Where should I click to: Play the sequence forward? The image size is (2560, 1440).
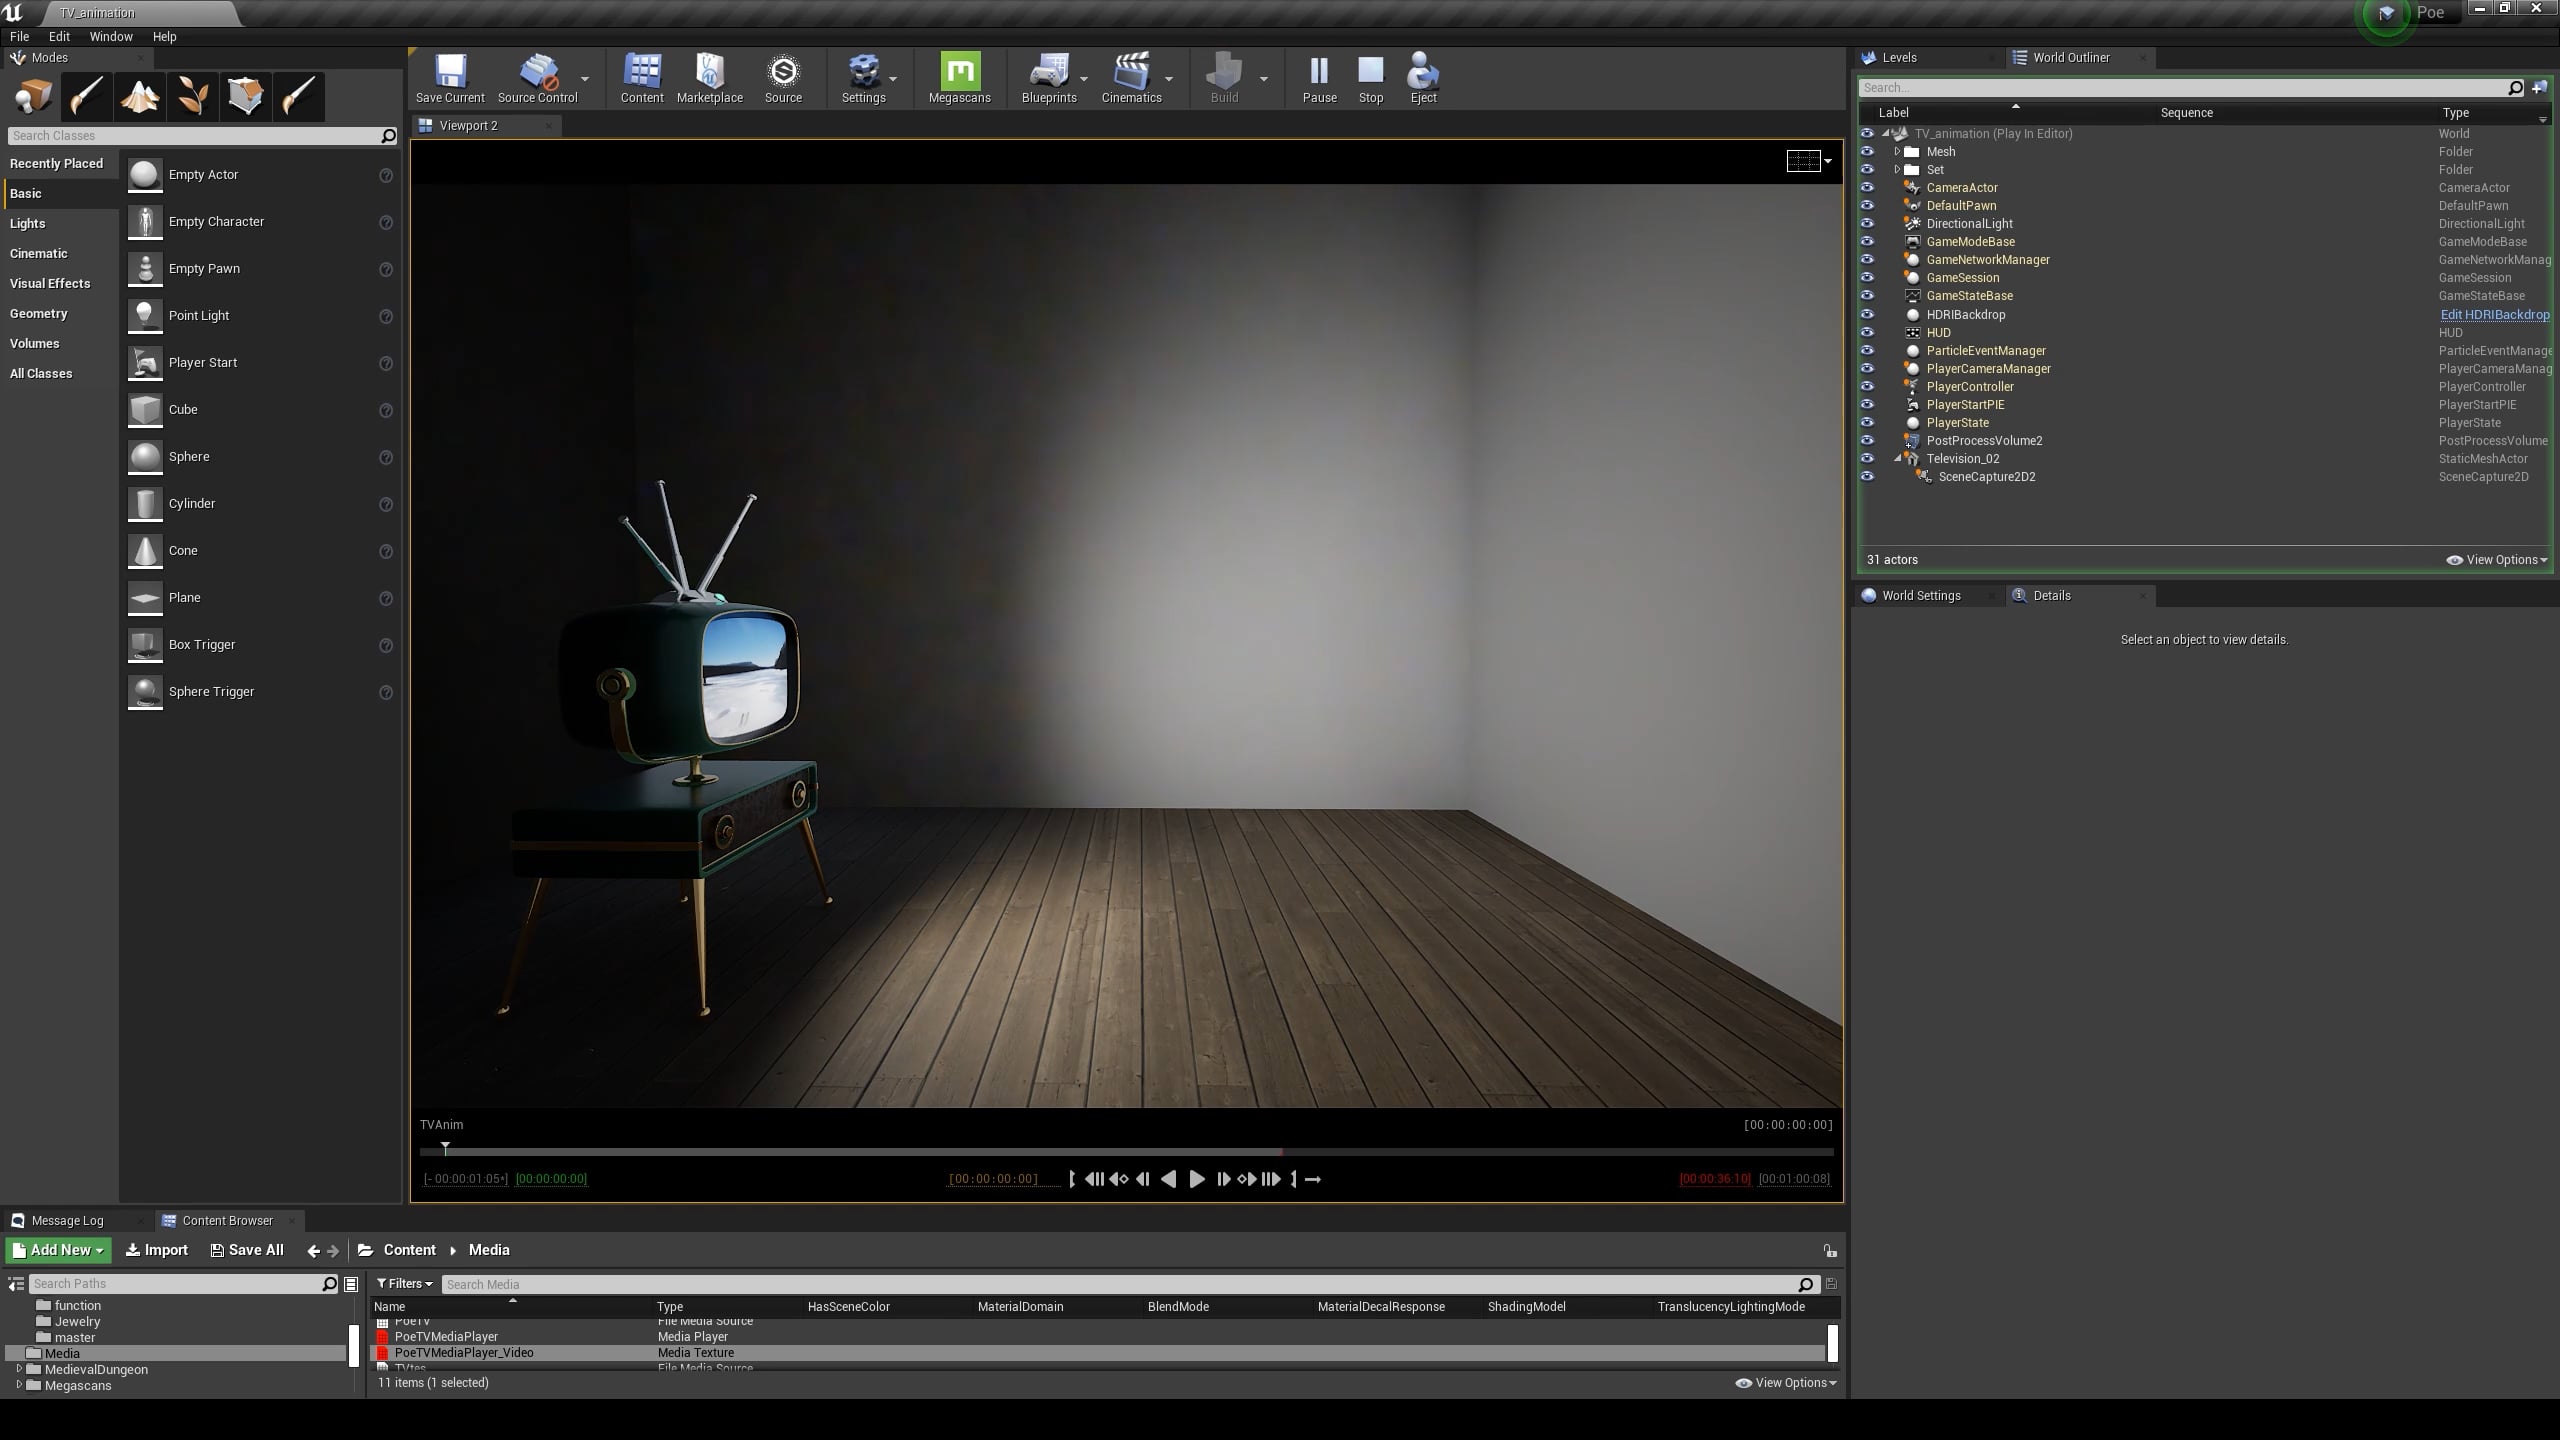tap(1196, 1179)
